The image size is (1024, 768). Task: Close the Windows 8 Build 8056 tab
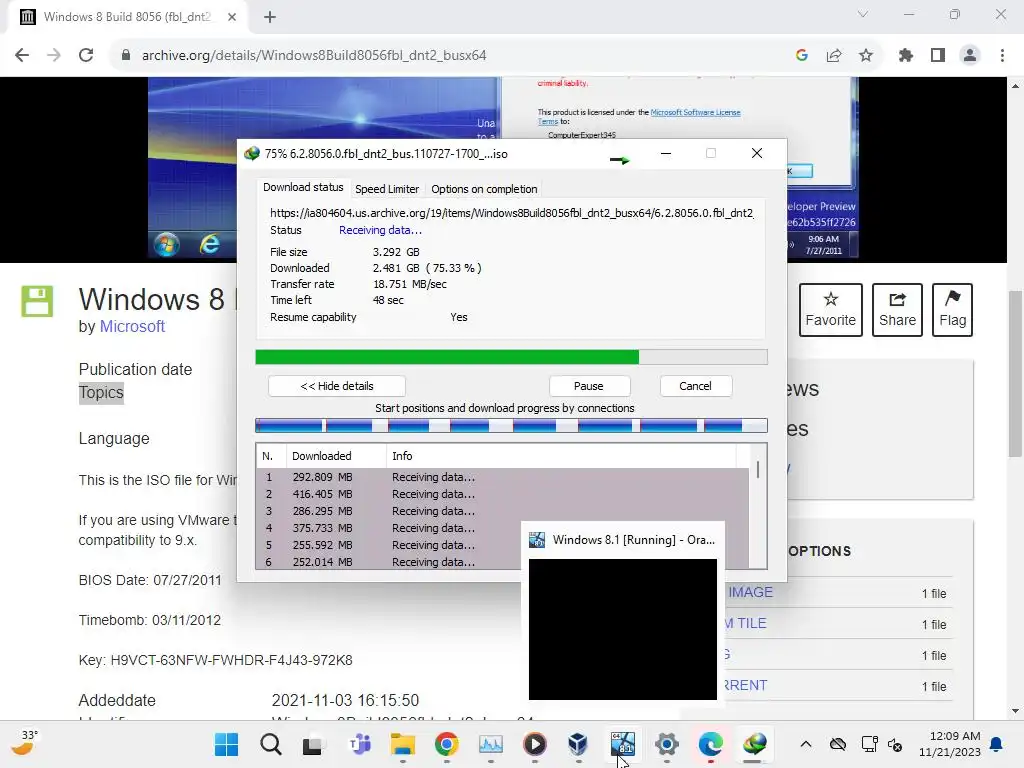(232, 17)
